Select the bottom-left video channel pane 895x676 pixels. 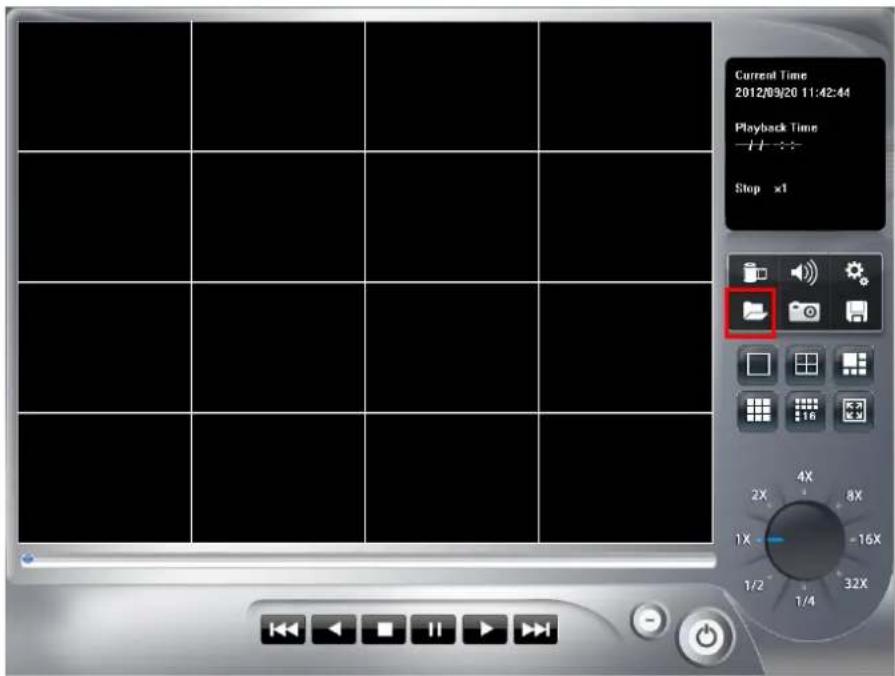pyautogui.click(x=104, y=478)
